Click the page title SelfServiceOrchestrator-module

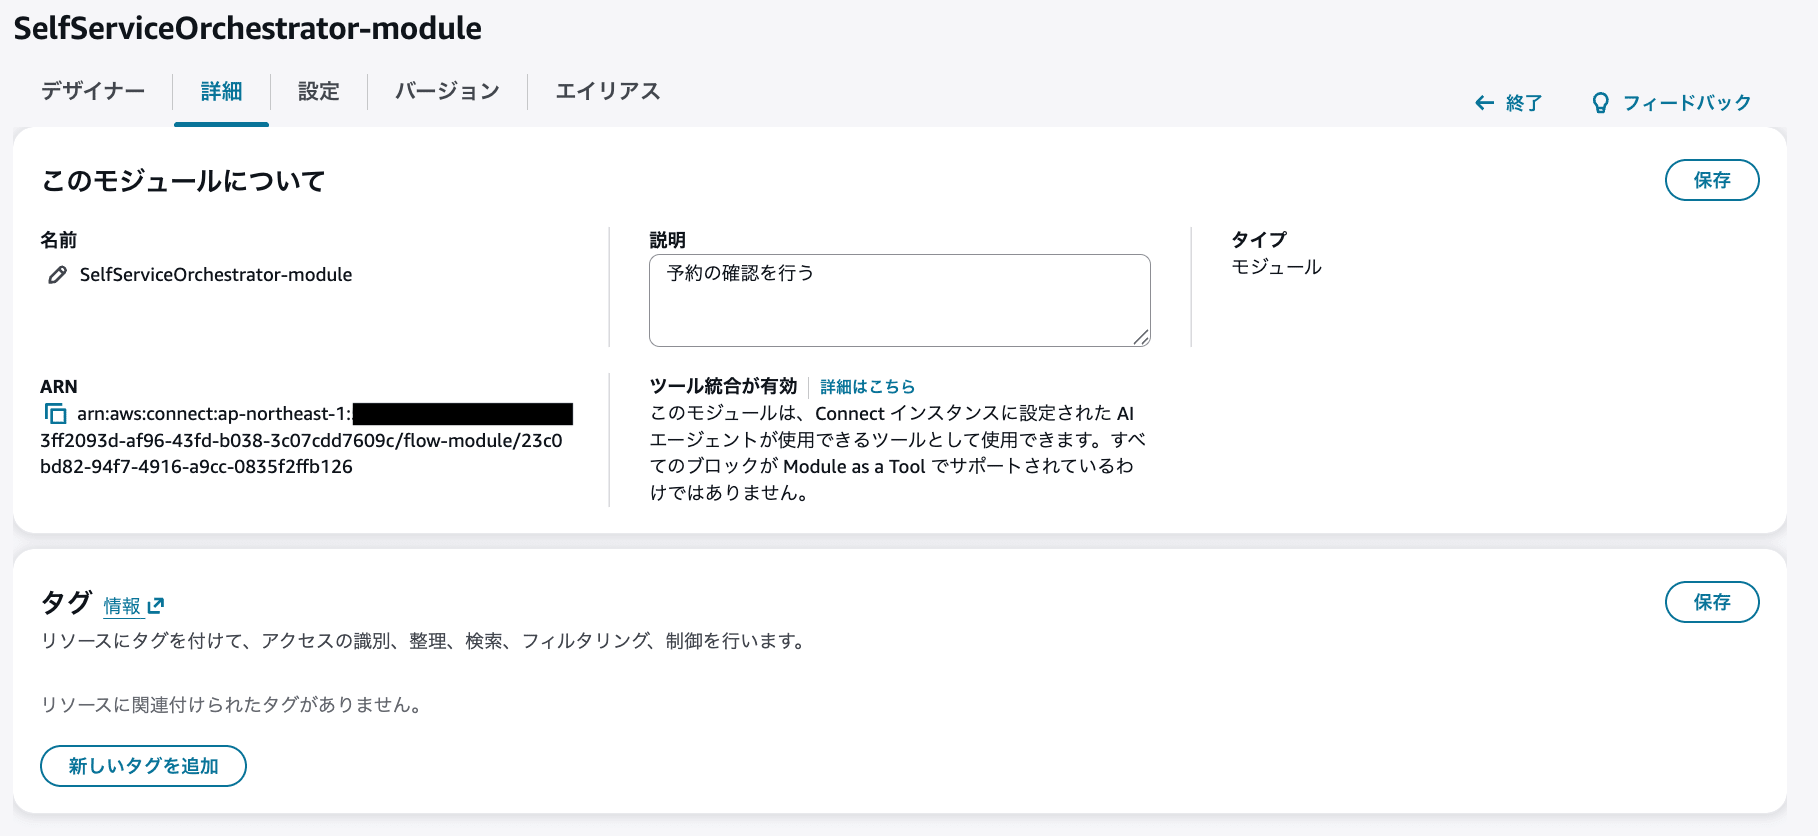[x=247, y=28]
